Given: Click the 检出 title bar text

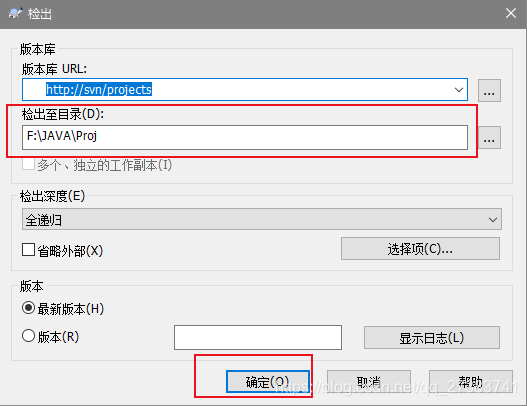Looking at the screenshot, I should point(40,14).
